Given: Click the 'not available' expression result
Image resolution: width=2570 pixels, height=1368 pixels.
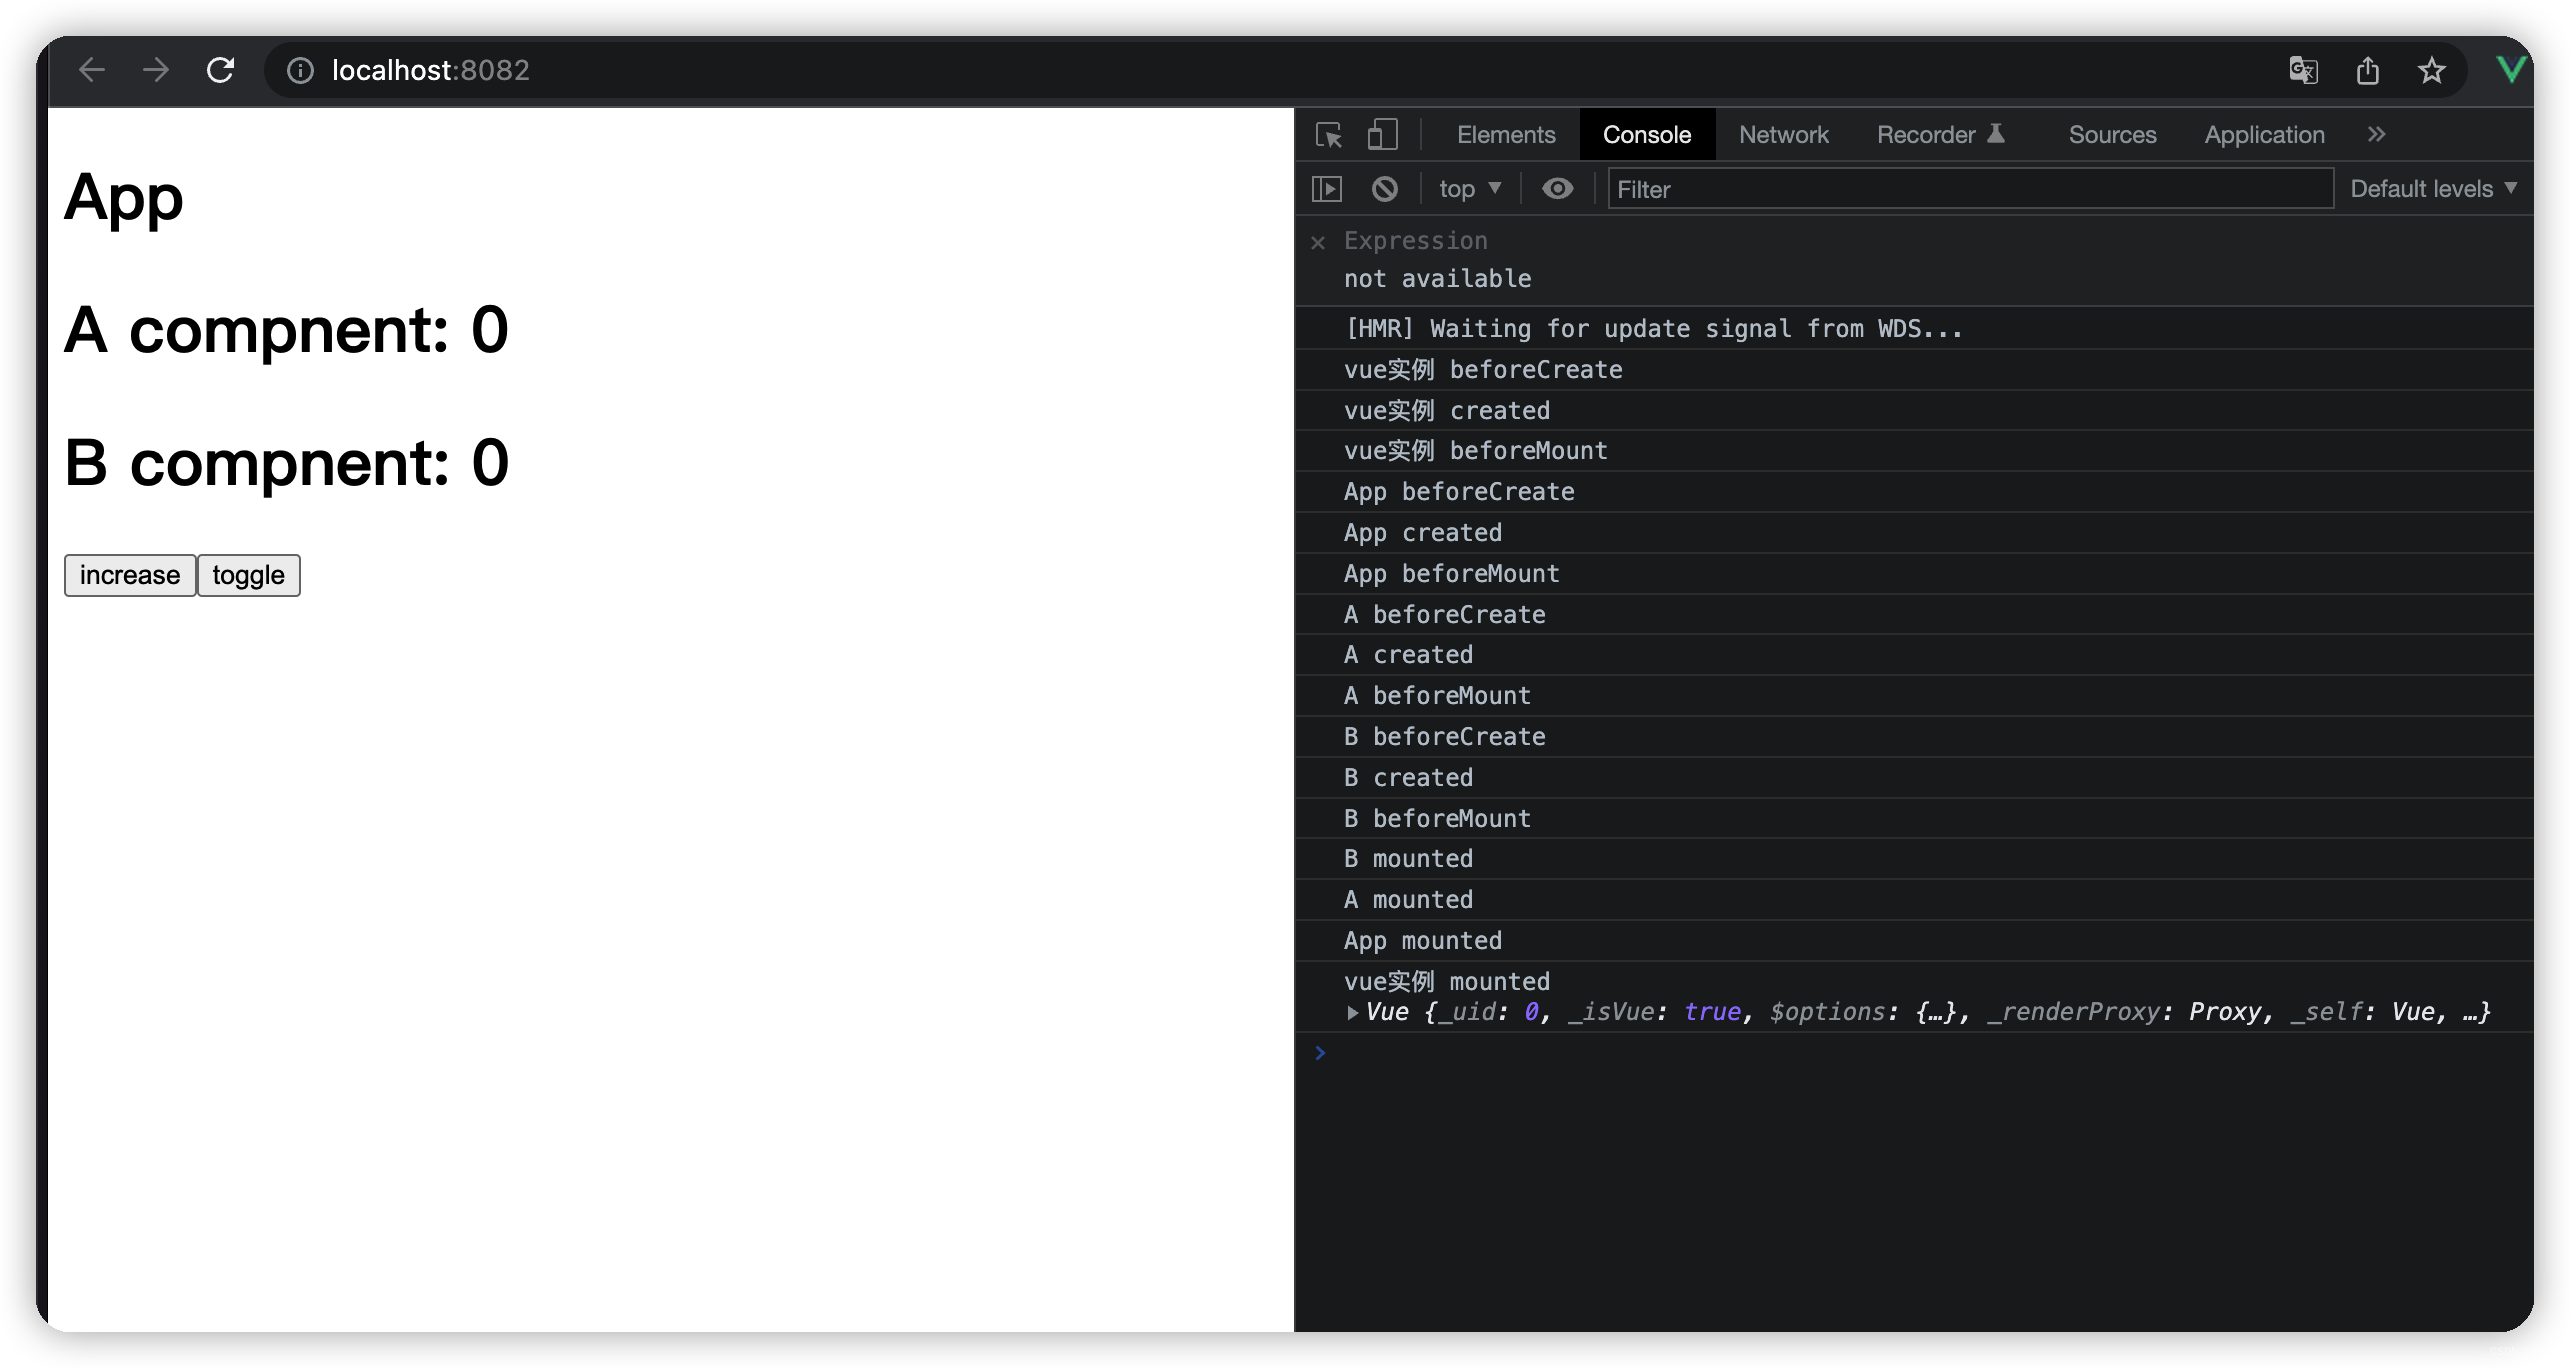Looking at the screenshot, I should click(x=1437, y=279).
